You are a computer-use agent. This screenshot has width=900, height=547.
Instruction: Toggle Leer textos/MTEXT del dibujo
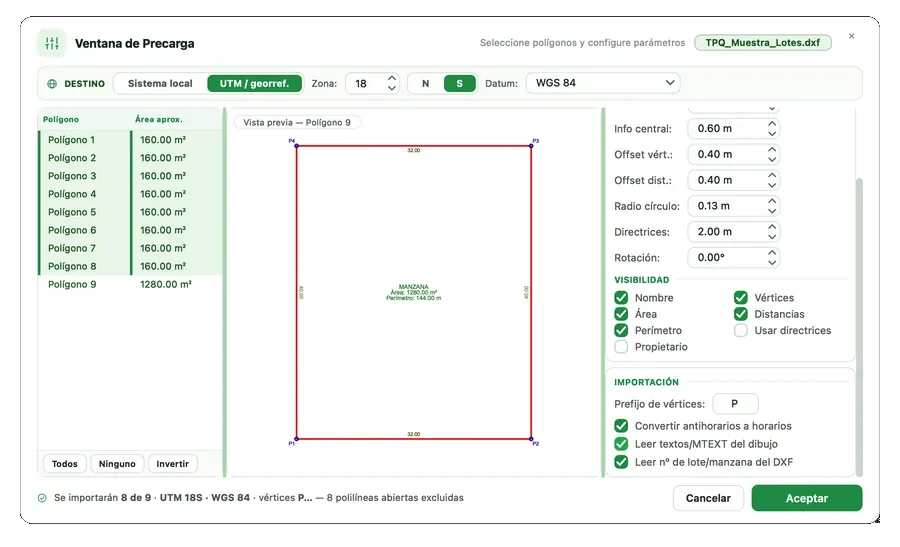click(621, 444)
